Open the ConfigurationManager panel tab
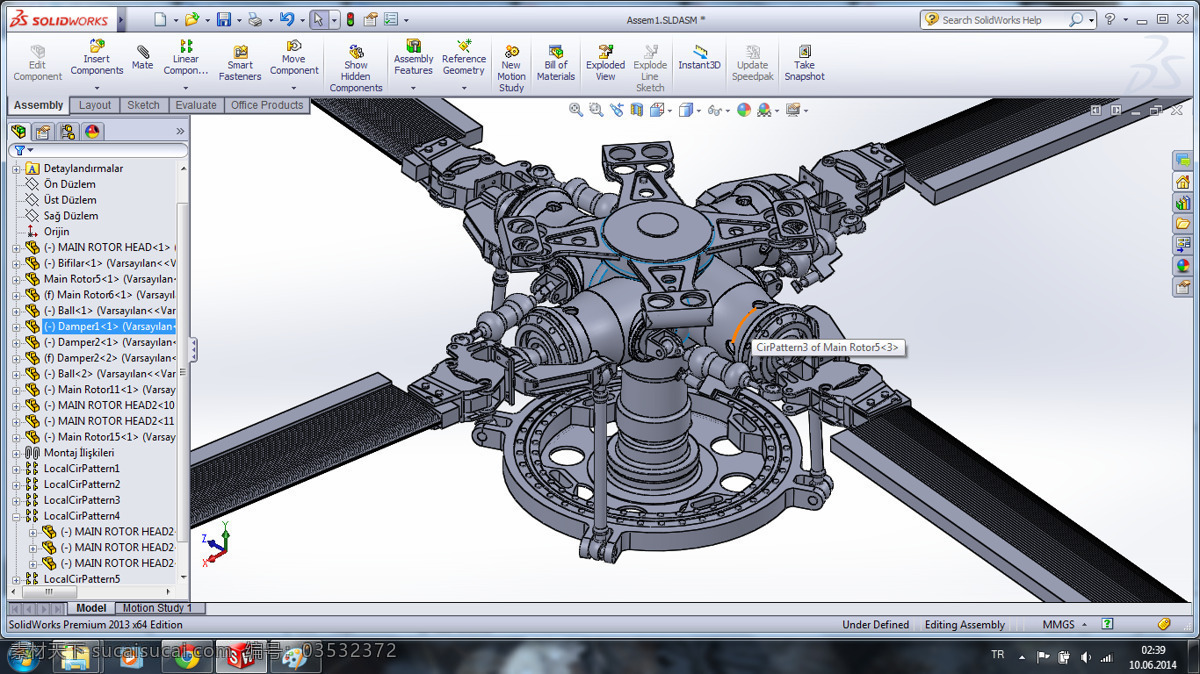 tap(67, 131)
